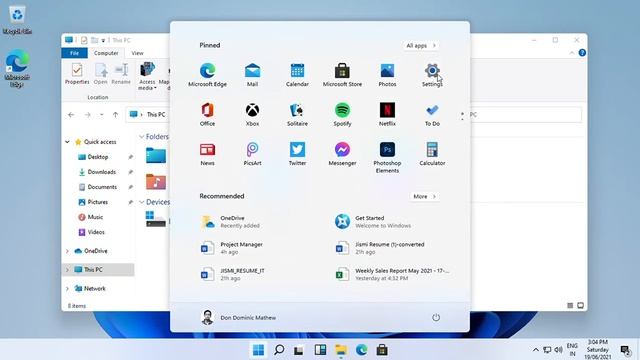This screenshot has height=360, width=640.
Task: Show more recommended items
Action: point(424,196)
